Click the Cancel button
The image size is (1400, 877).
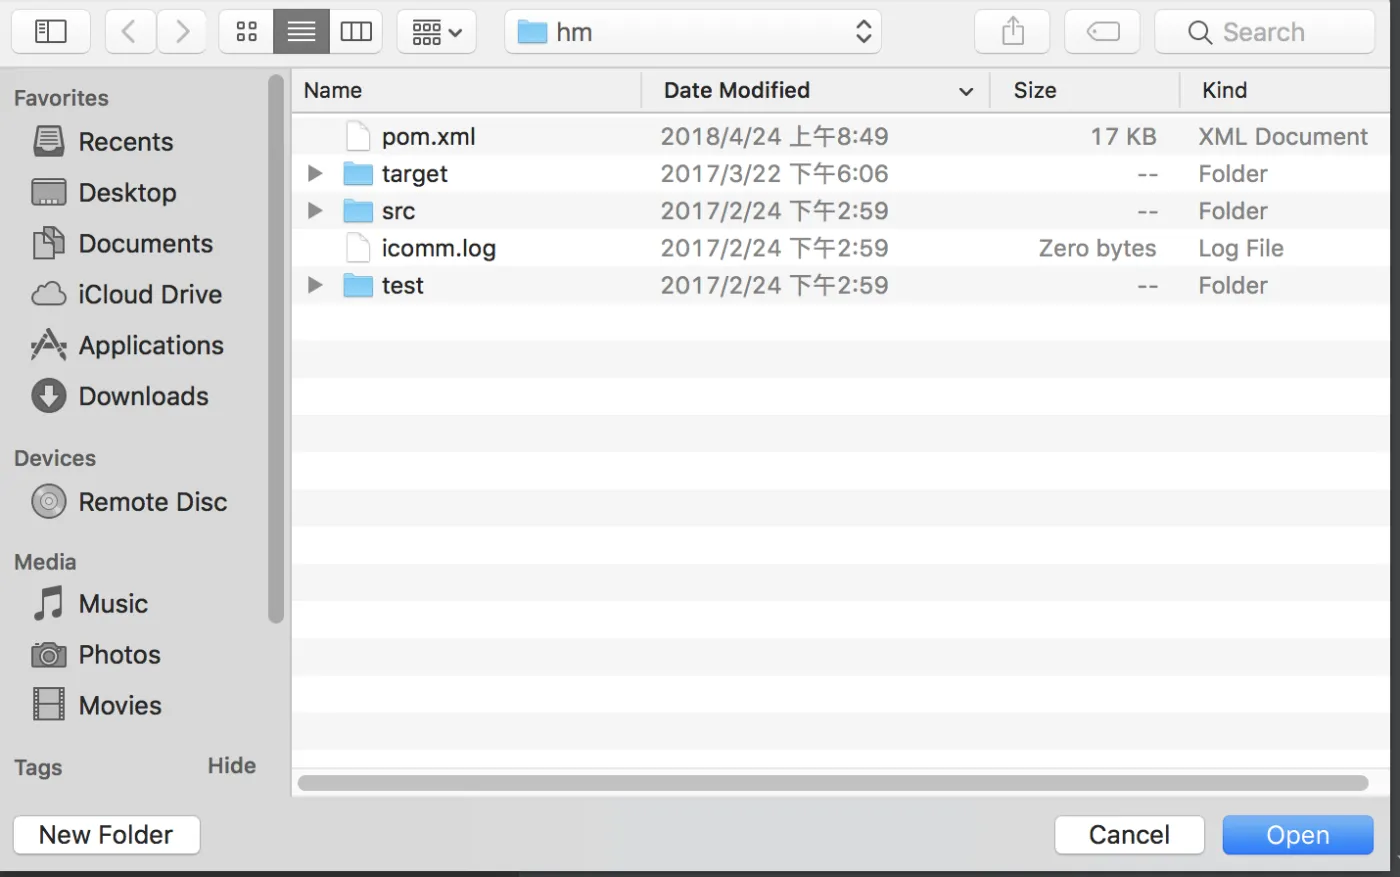[x=1129, y=835]
